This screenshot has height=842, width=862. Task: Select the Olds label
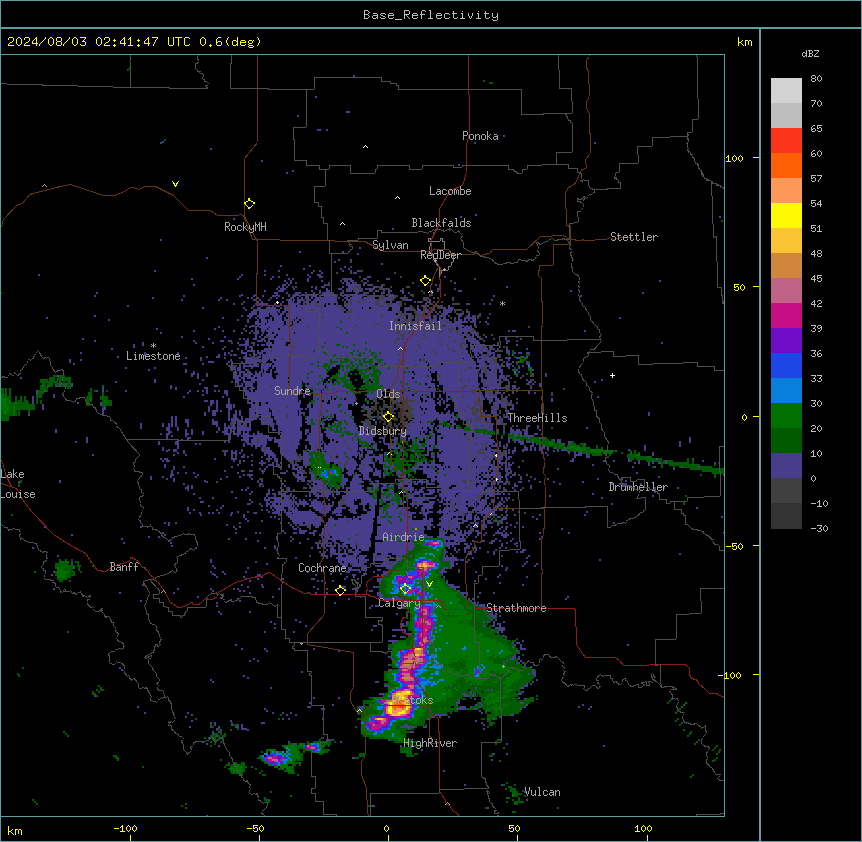click(388, 394)
